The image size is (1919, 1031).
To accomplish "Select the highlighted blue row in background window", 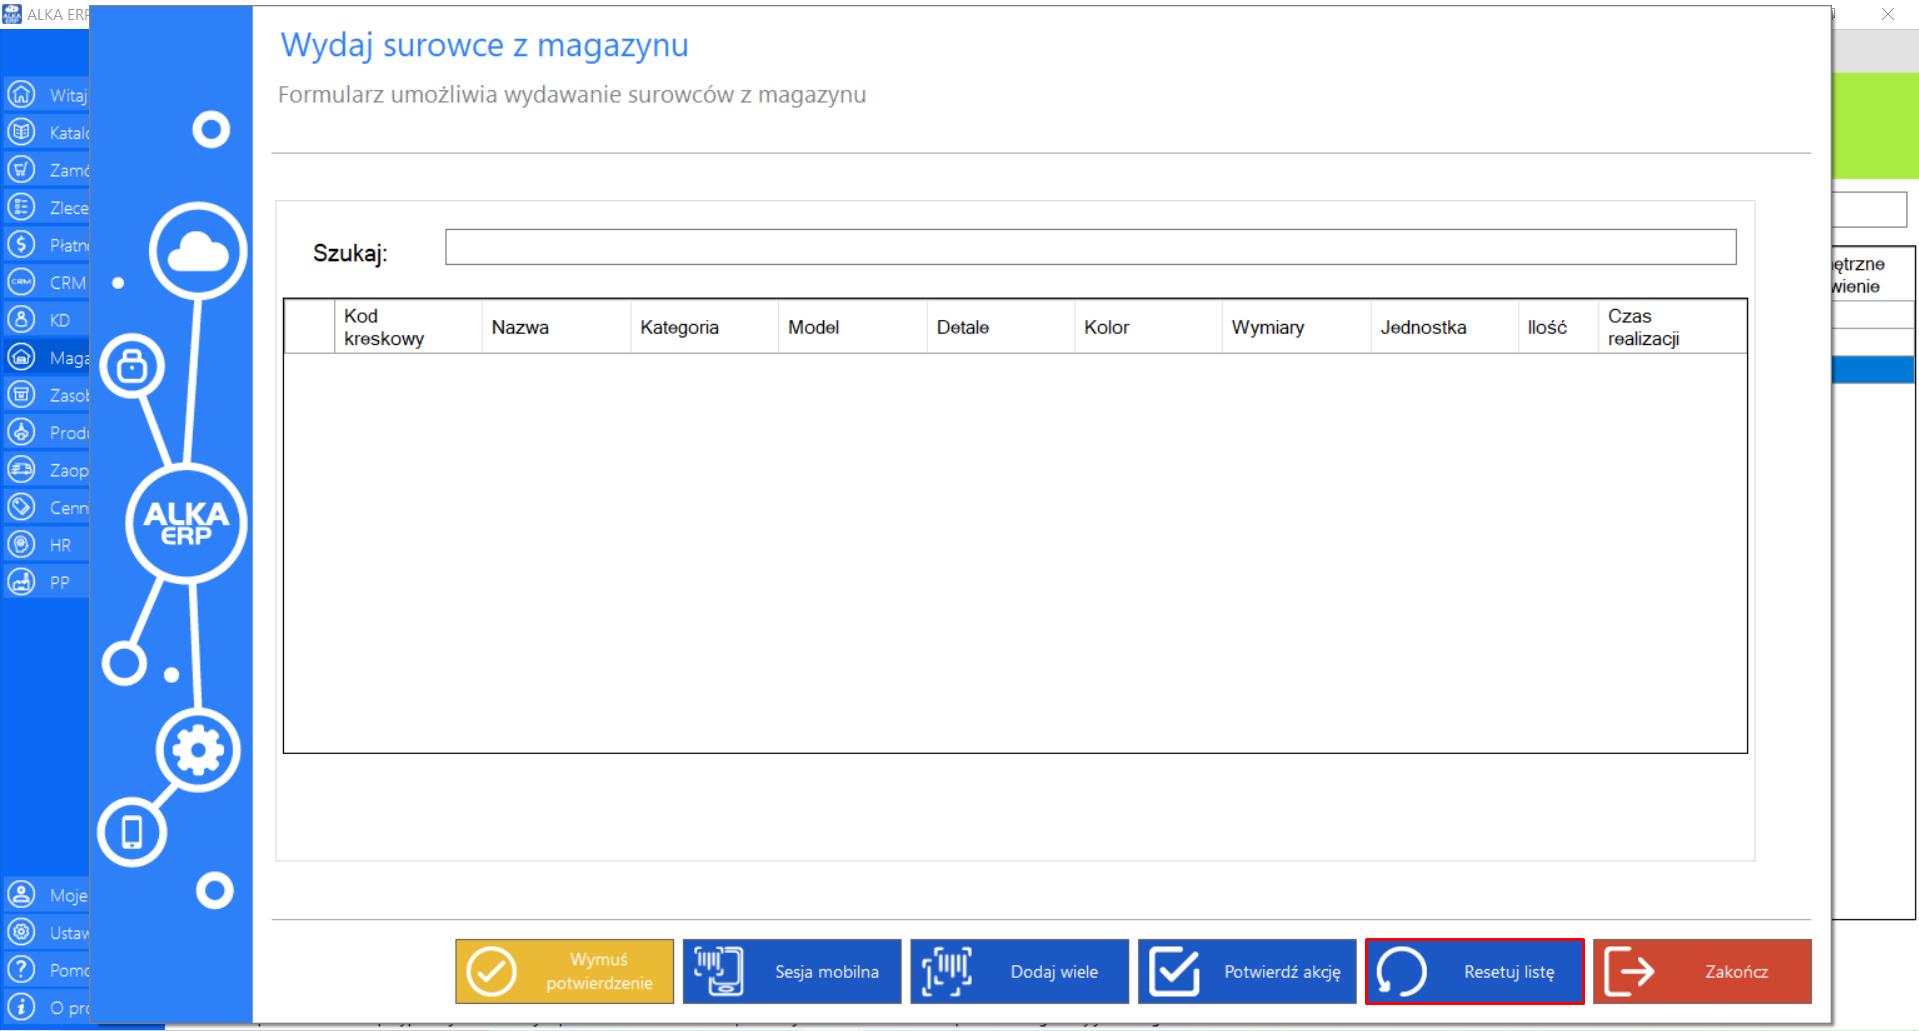I will tap(1874, 369).
